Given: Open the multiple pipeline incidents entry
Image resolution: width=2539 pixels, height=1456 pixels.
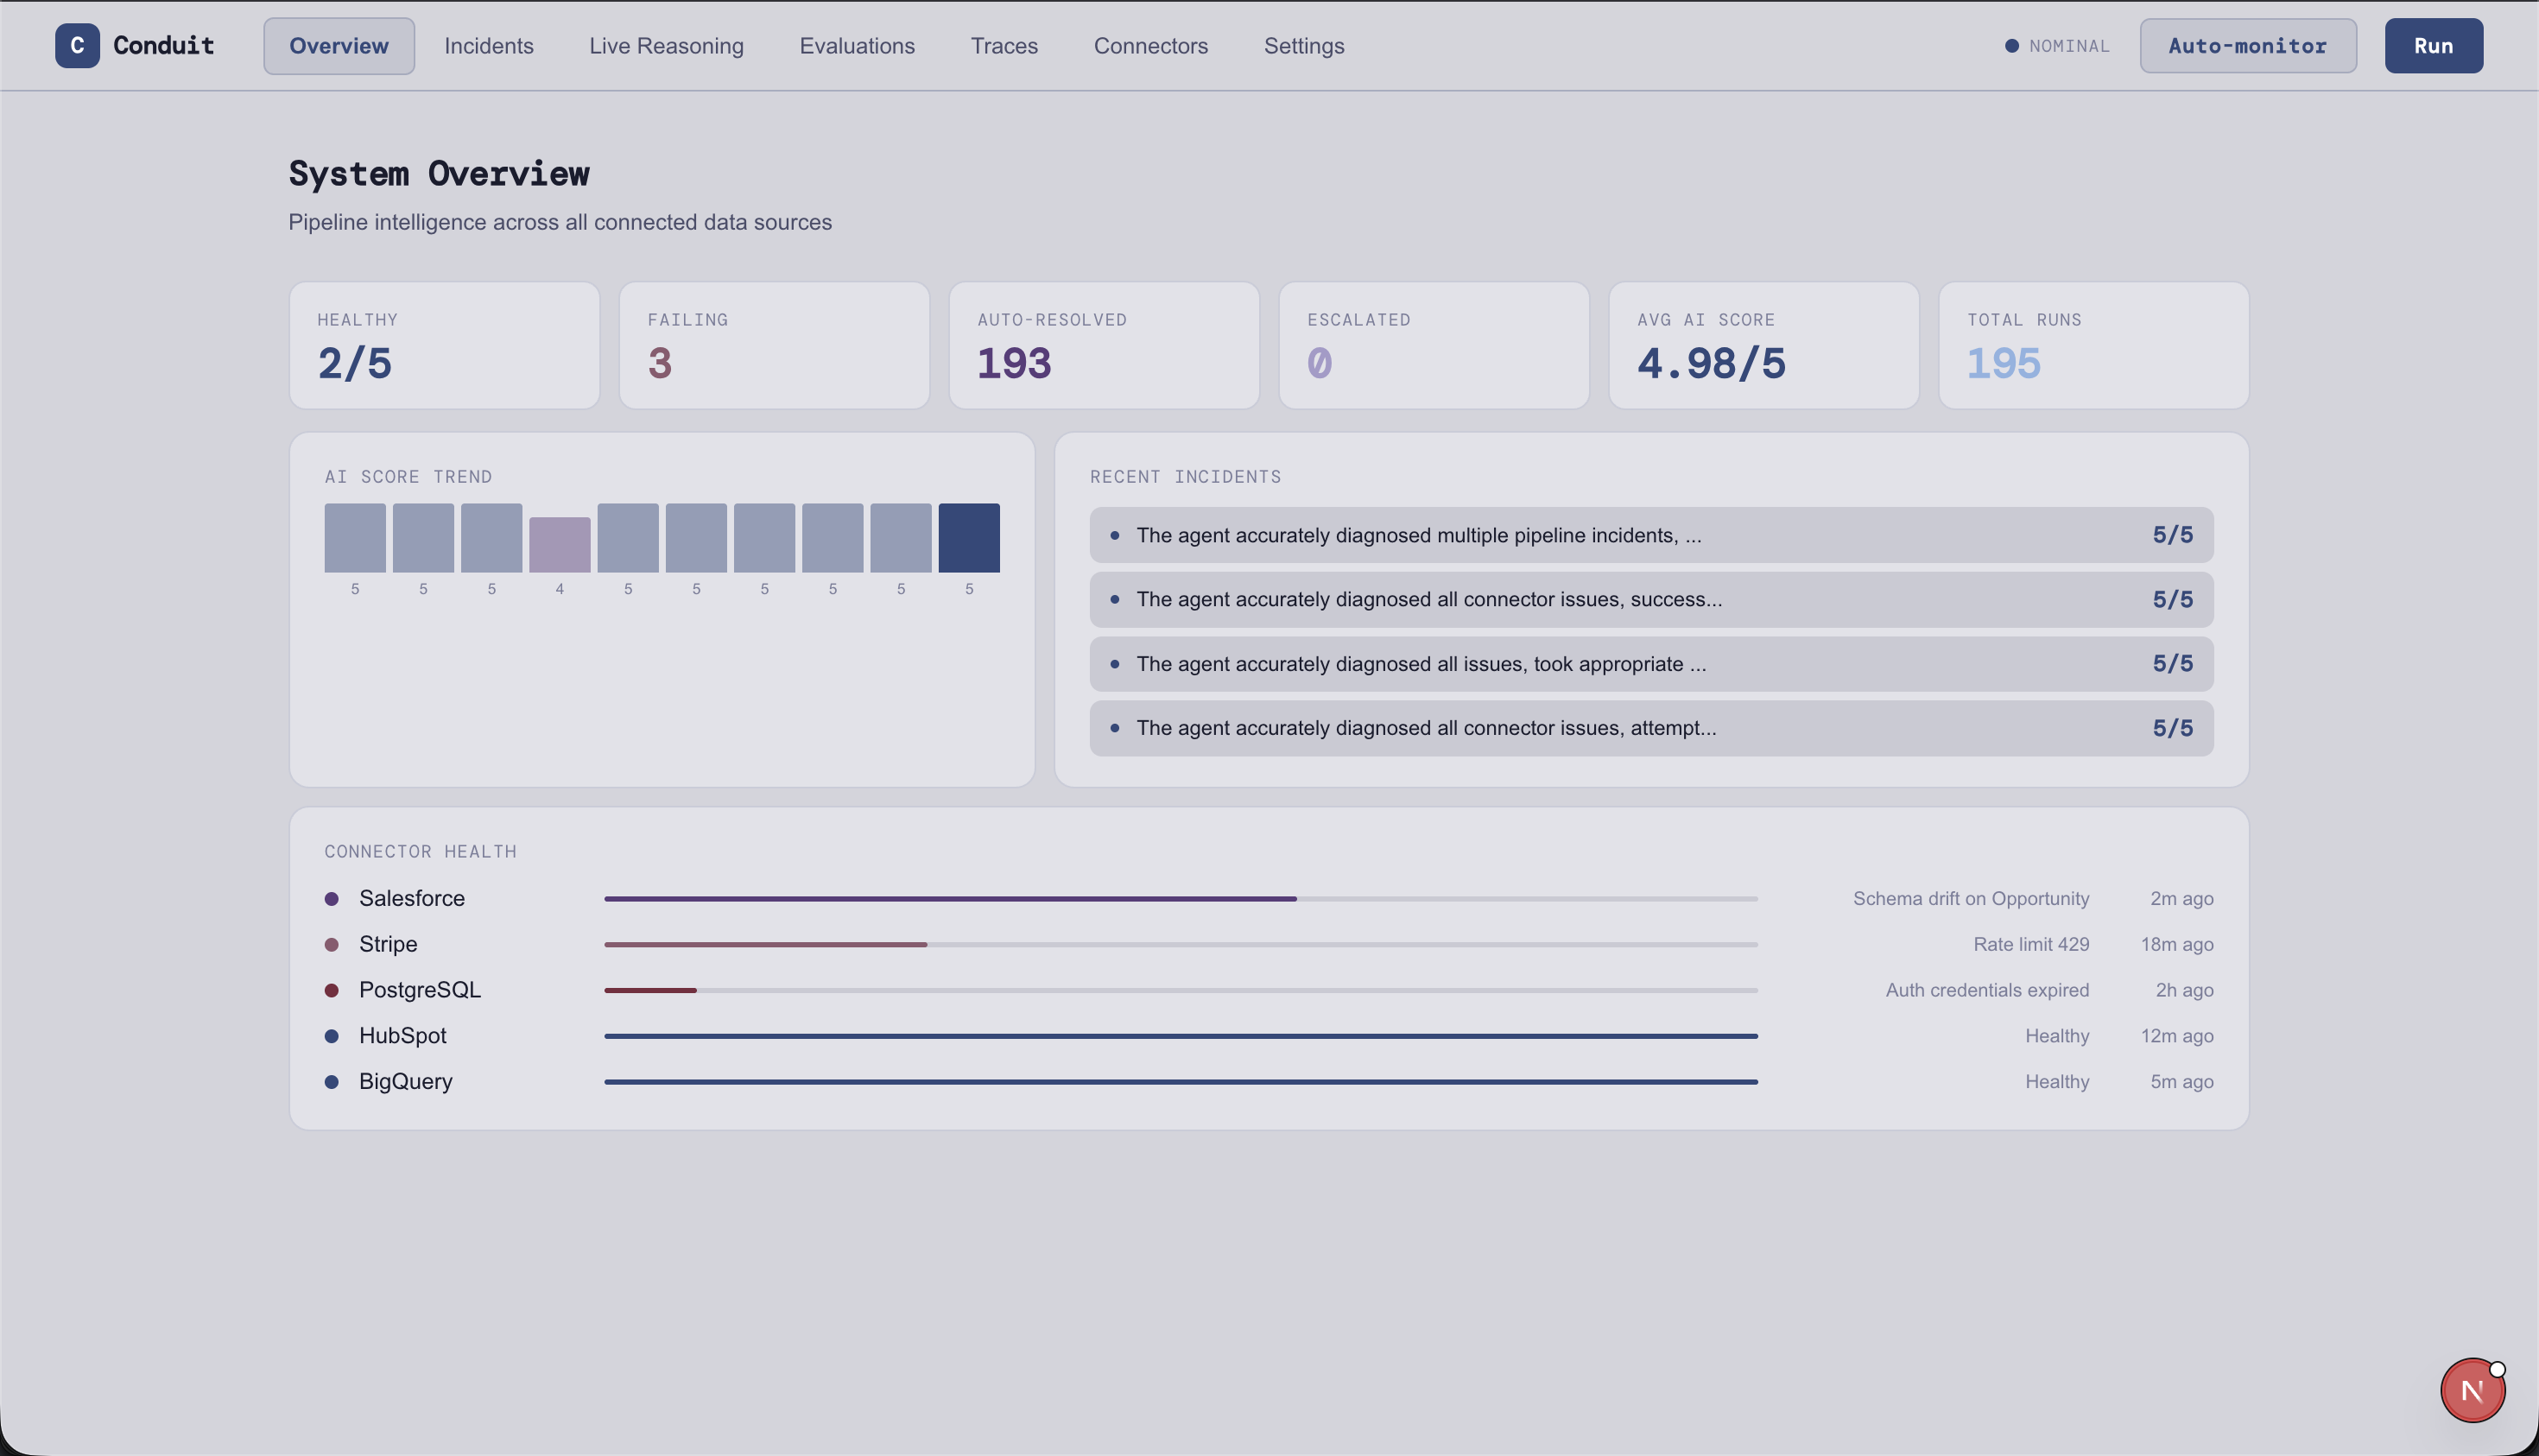Looking at the screenshot, I should (1651, 535).
